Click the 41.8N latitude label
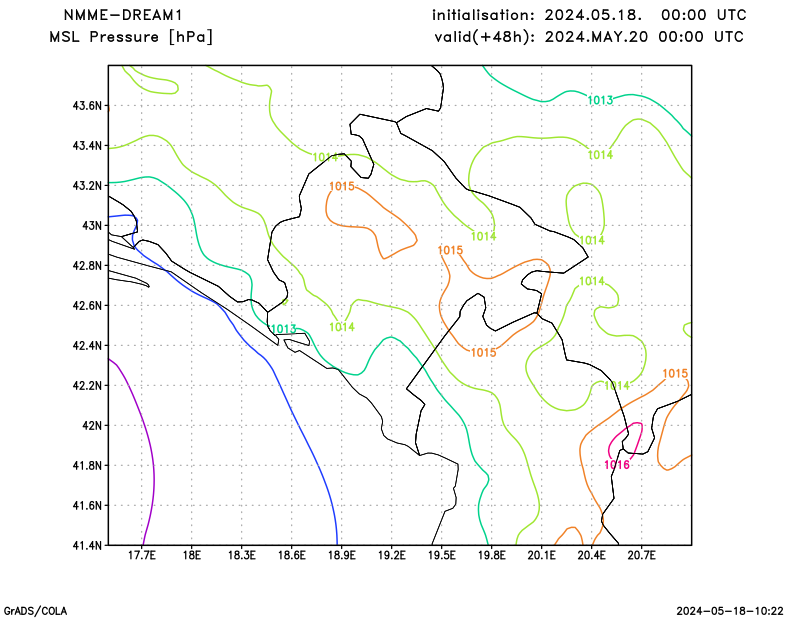 pos(87,465)
